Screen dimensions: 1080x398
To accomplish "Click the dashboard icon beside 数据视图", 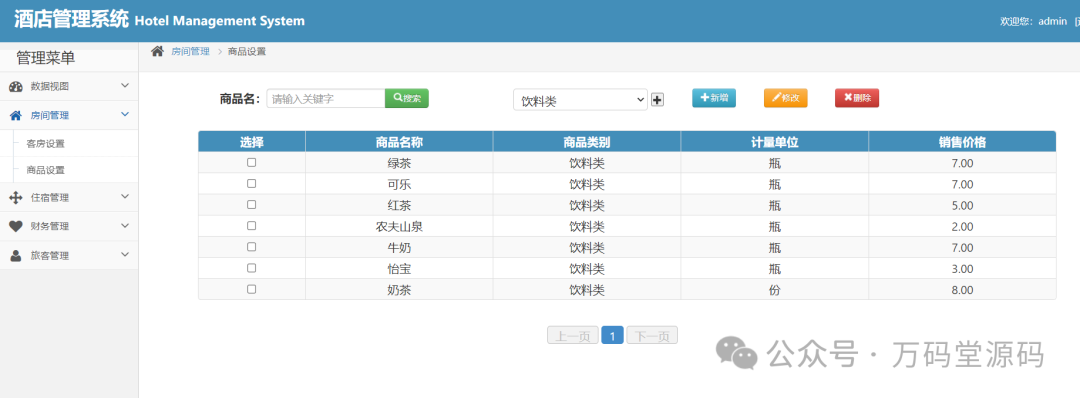I will click(x=16, y=87).
